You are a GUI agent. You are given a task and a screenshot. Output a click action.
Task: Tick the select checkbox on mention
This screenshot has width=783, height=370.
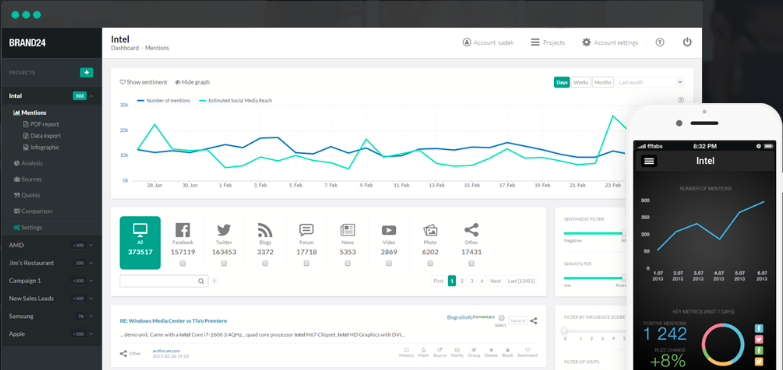point(501,318)
